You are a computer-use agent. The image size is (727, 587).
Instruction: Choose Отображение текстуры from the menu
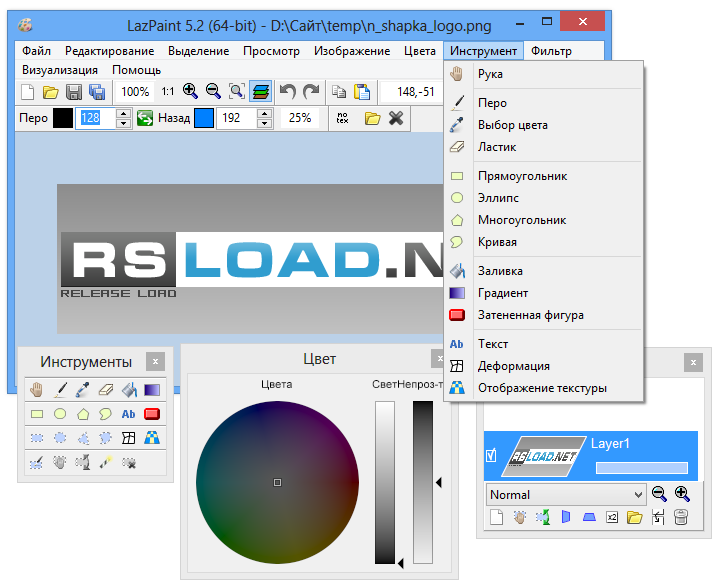tap(542, 388)
